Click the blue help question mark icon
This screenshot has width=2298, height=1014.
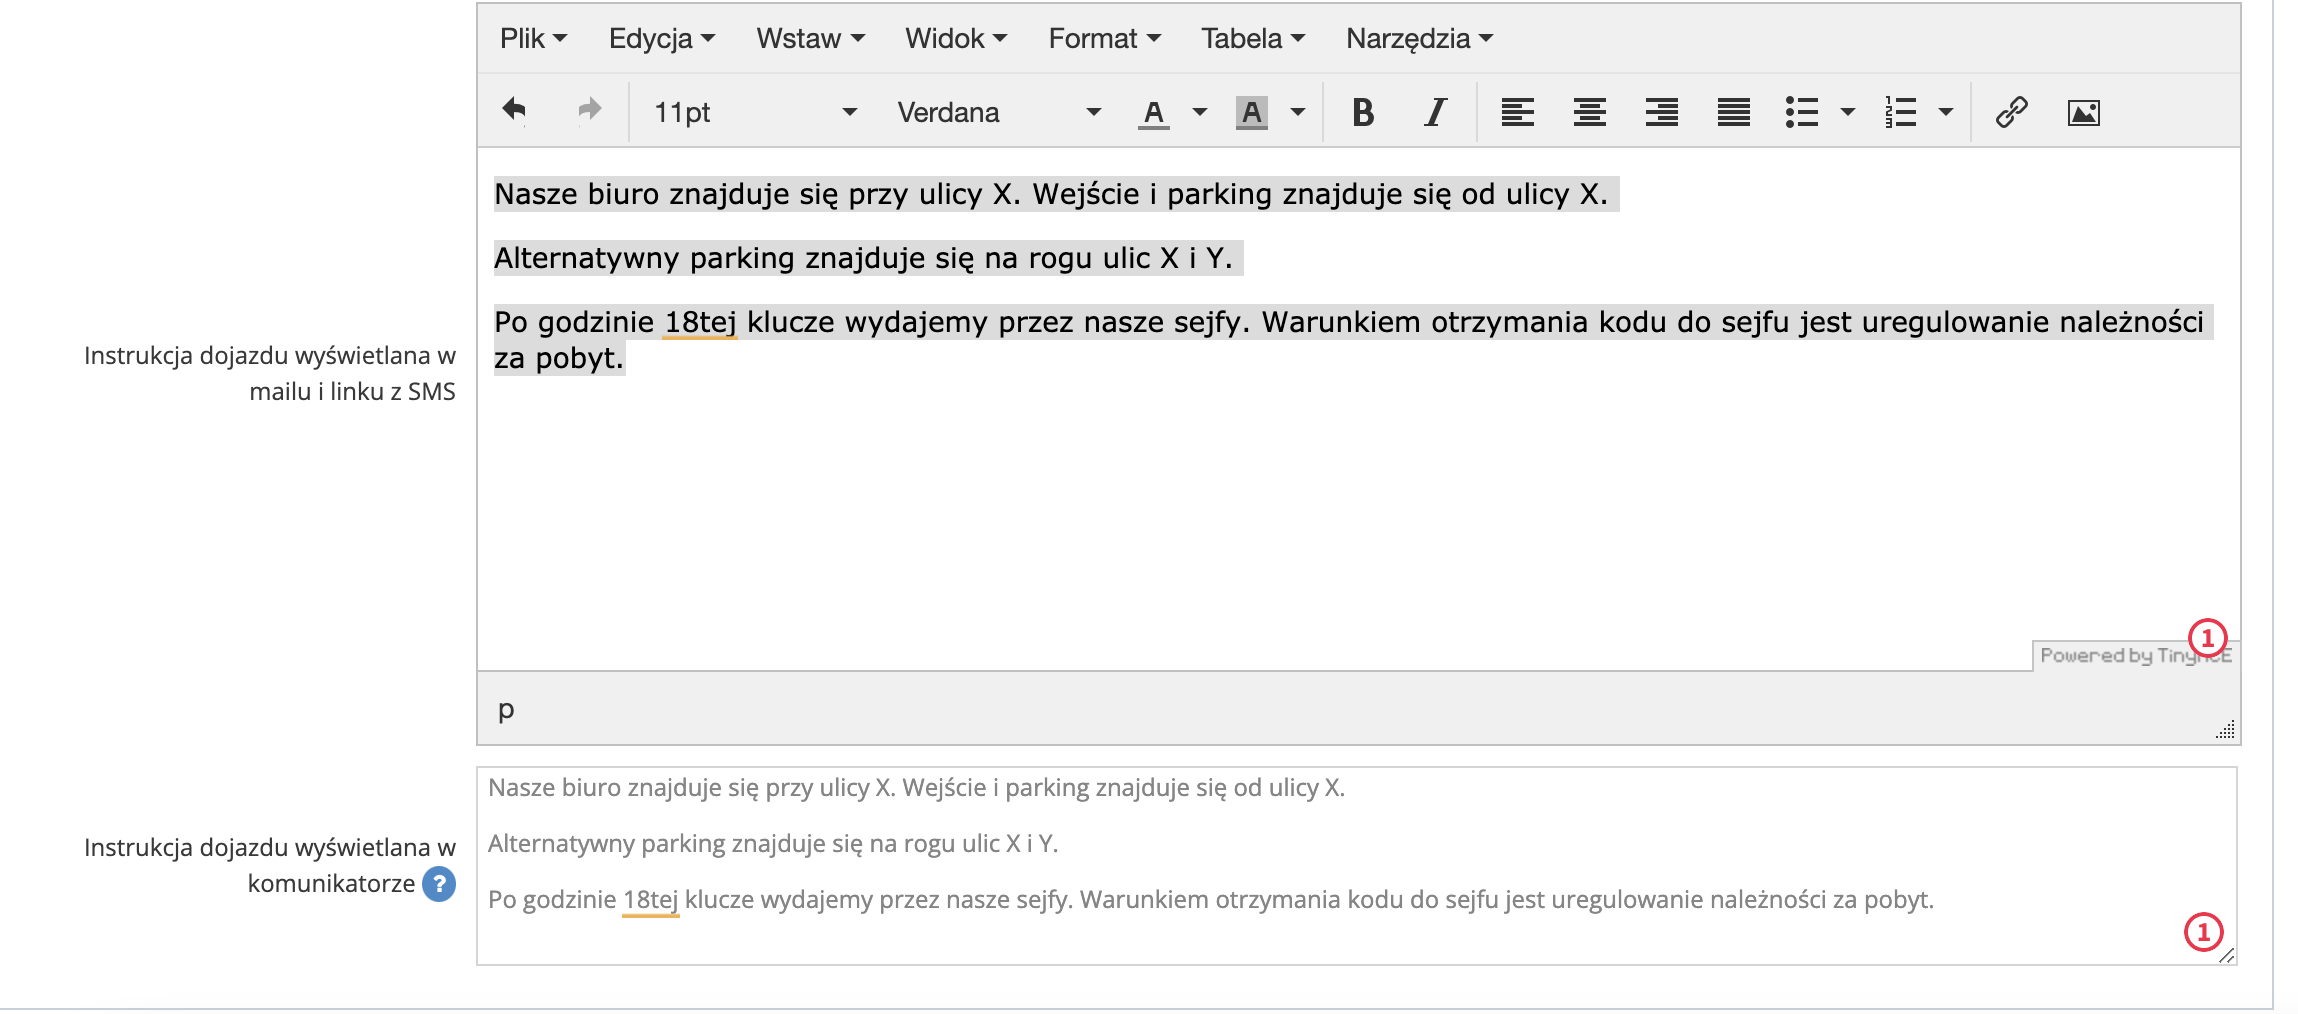[x=439, y=884]
